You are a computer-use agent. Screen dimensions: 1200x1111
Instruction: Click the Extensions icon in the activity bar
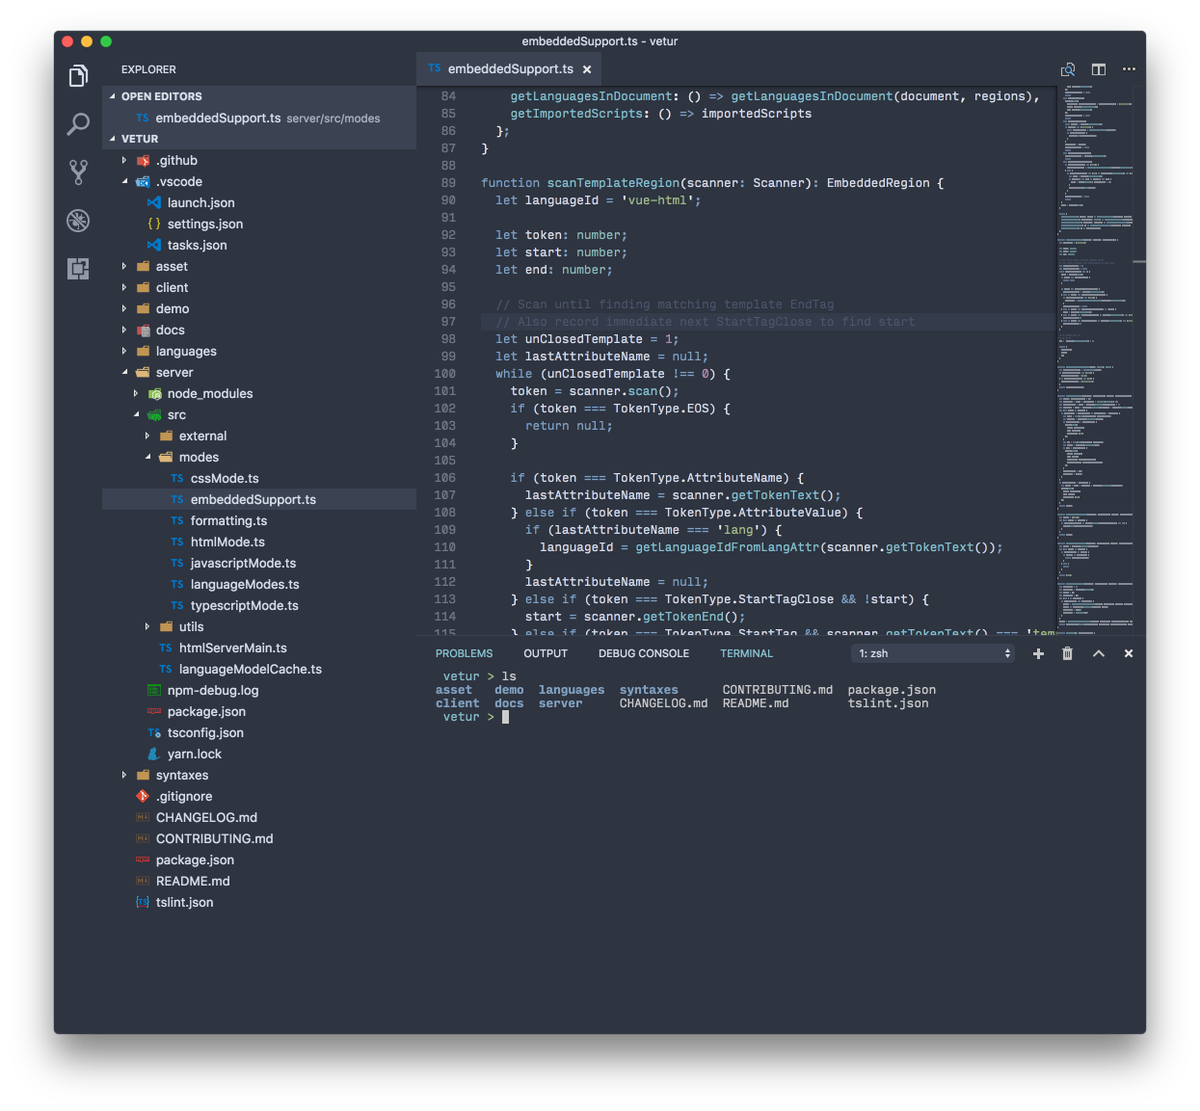coord(78,268)
